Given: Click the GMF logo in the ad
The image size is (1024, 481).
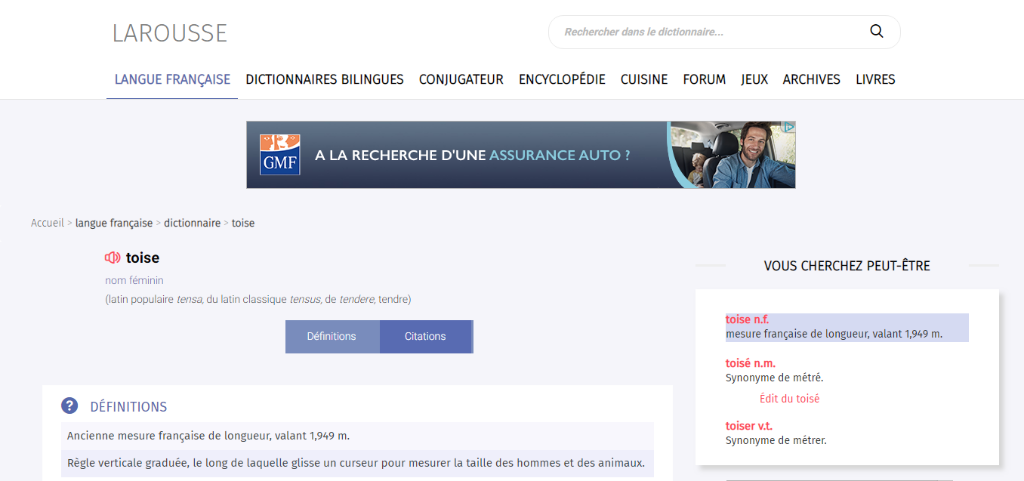Looking at the screenshot, I should tap(280, 155).
